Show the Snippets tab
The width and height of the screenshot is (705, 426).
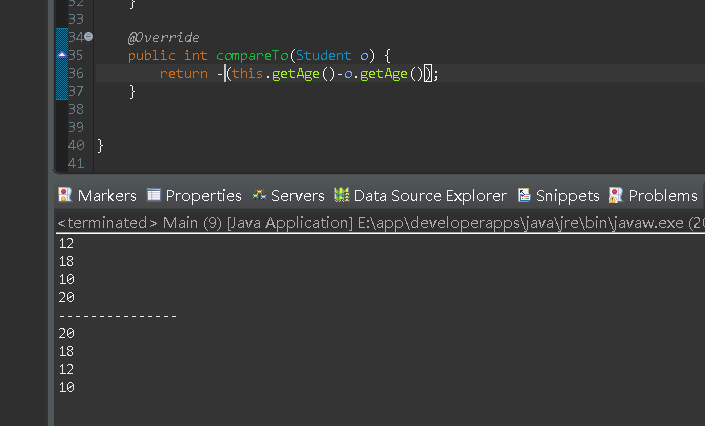pos(567,195)
